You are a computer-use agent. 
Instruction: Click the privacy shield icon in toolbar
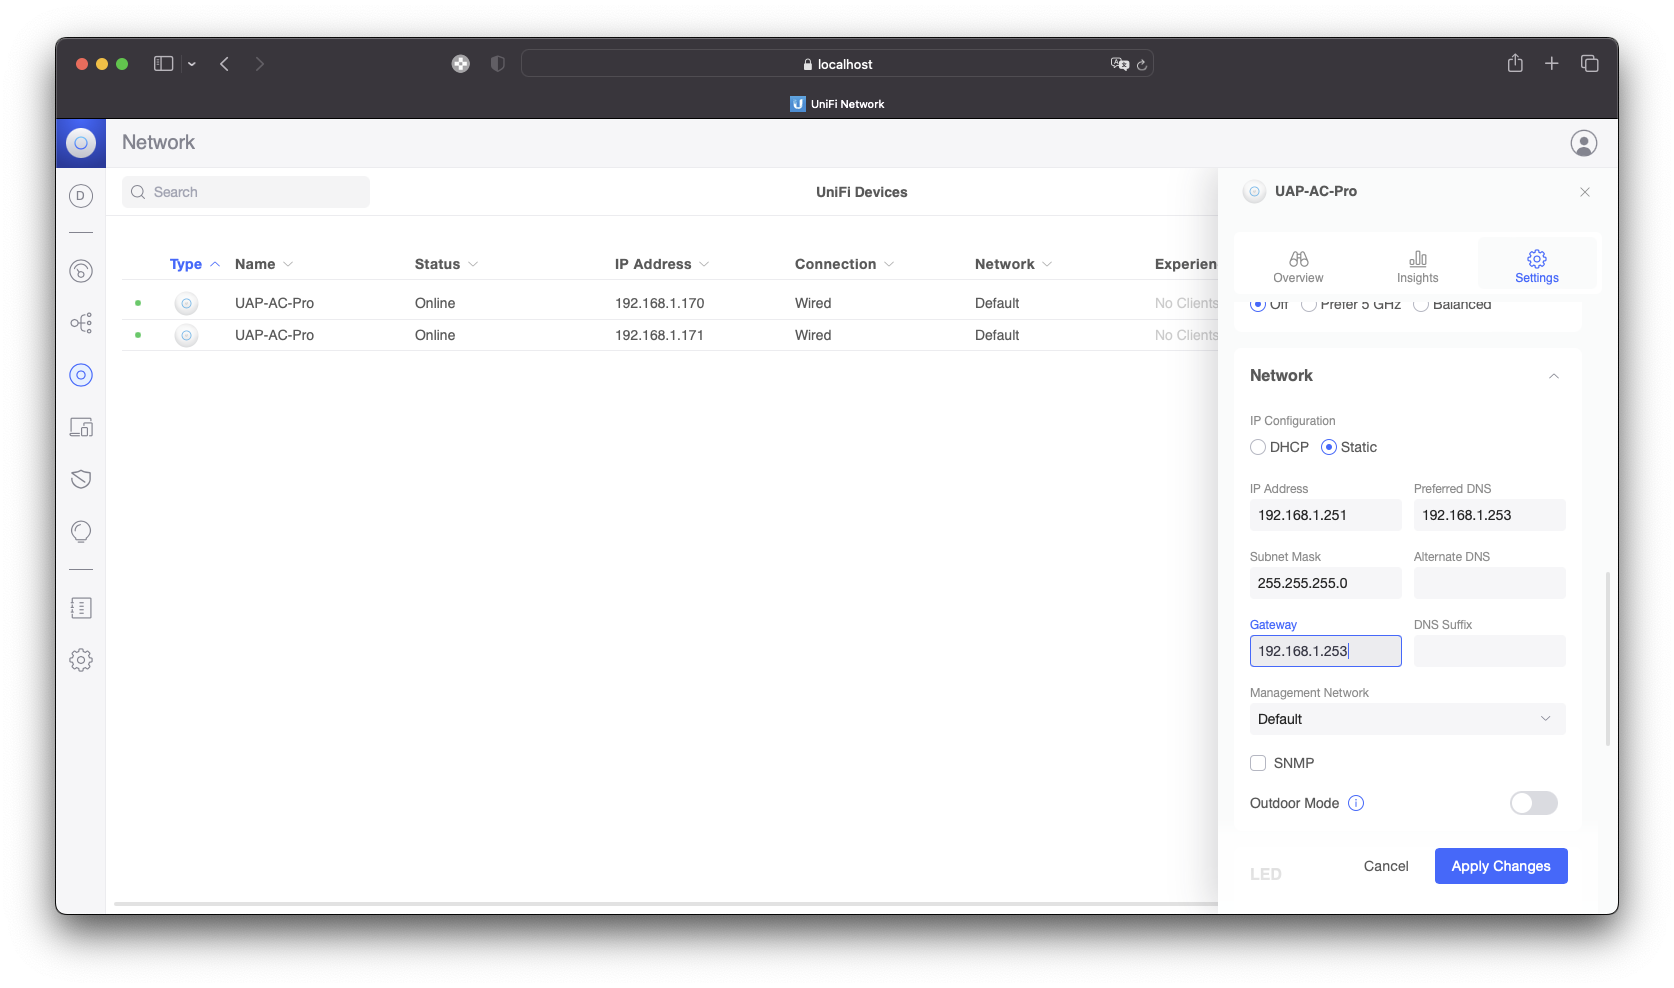pyautogui.click(x=497, y=64)
